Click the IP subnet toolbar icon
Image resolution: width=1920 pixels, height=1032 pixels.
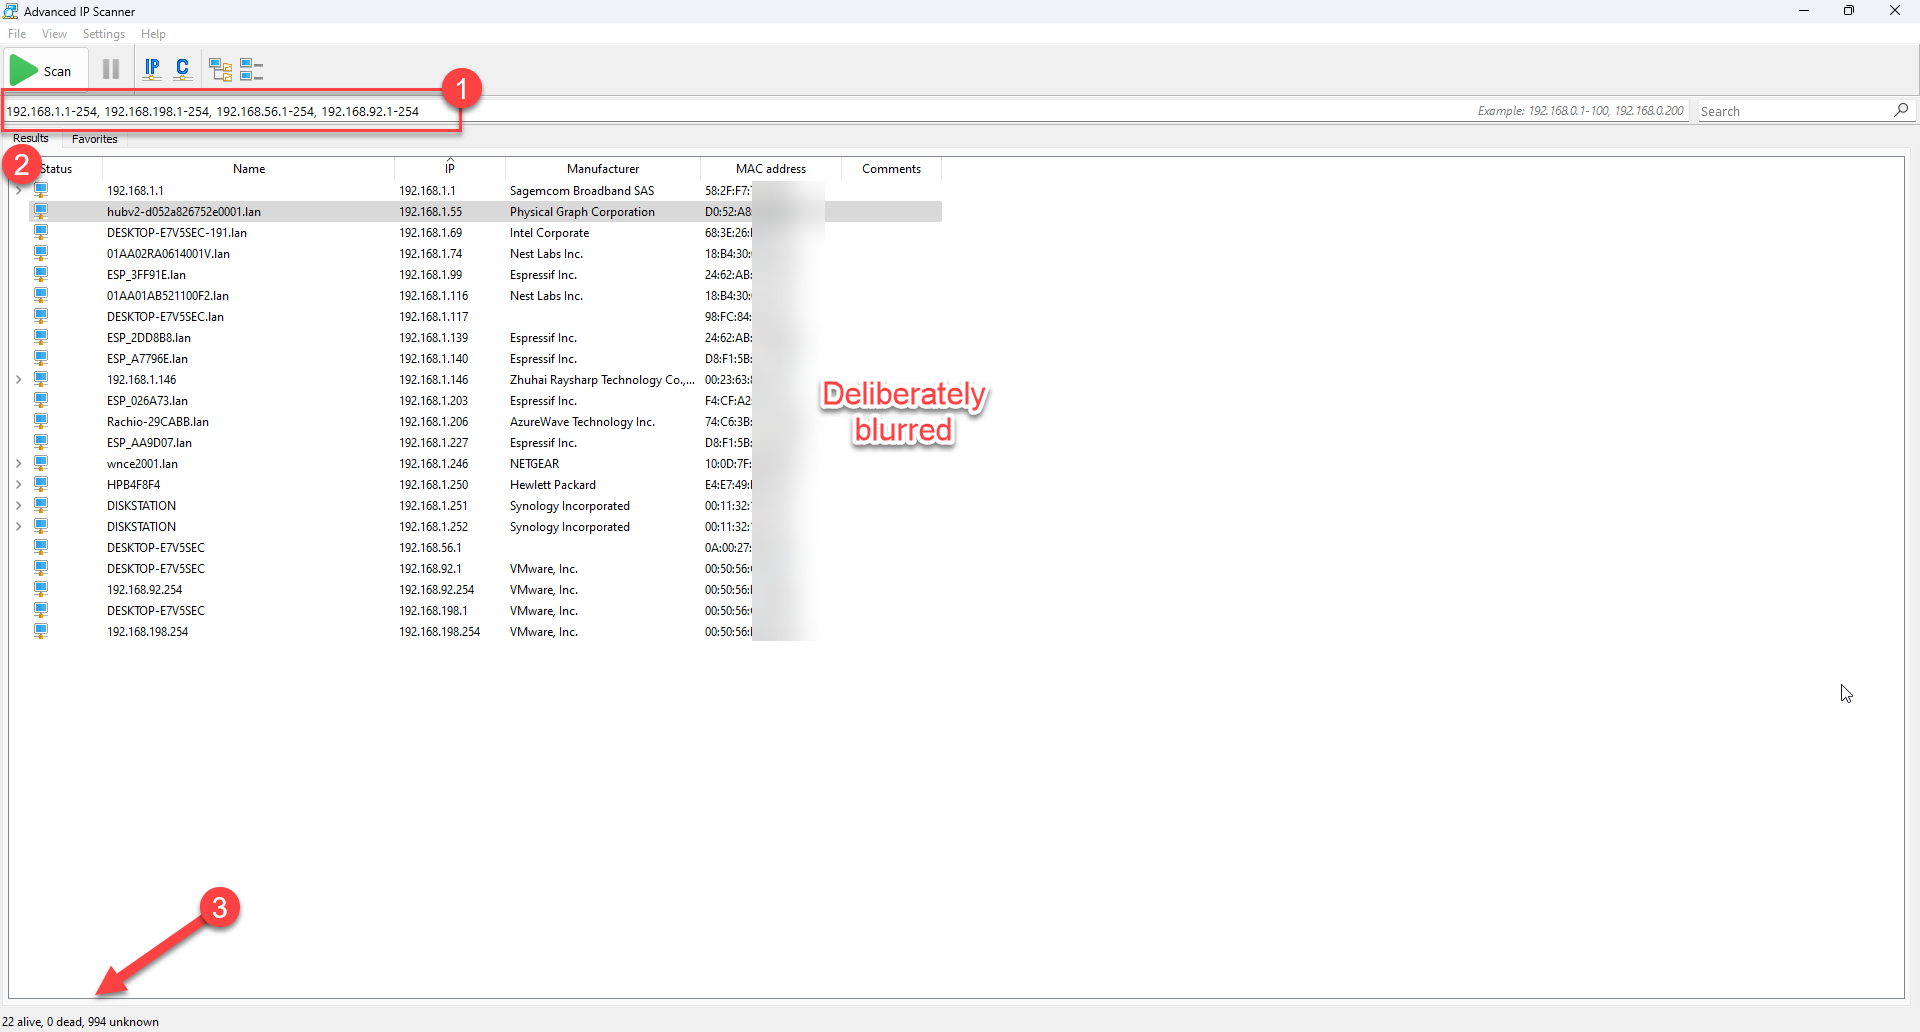point(152,69)
